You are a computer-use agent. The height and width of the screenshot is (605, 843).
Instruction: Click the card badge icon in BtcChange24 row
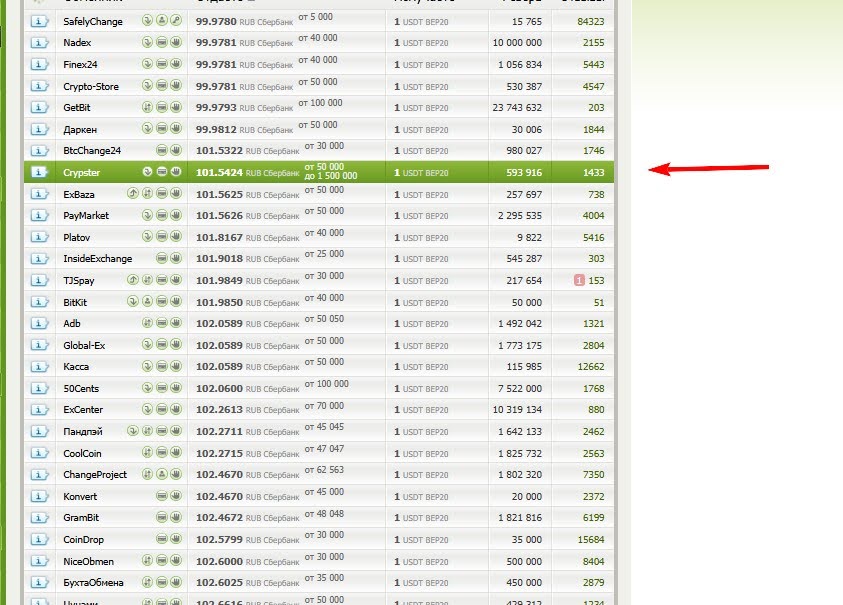click(x=162, y=150)
